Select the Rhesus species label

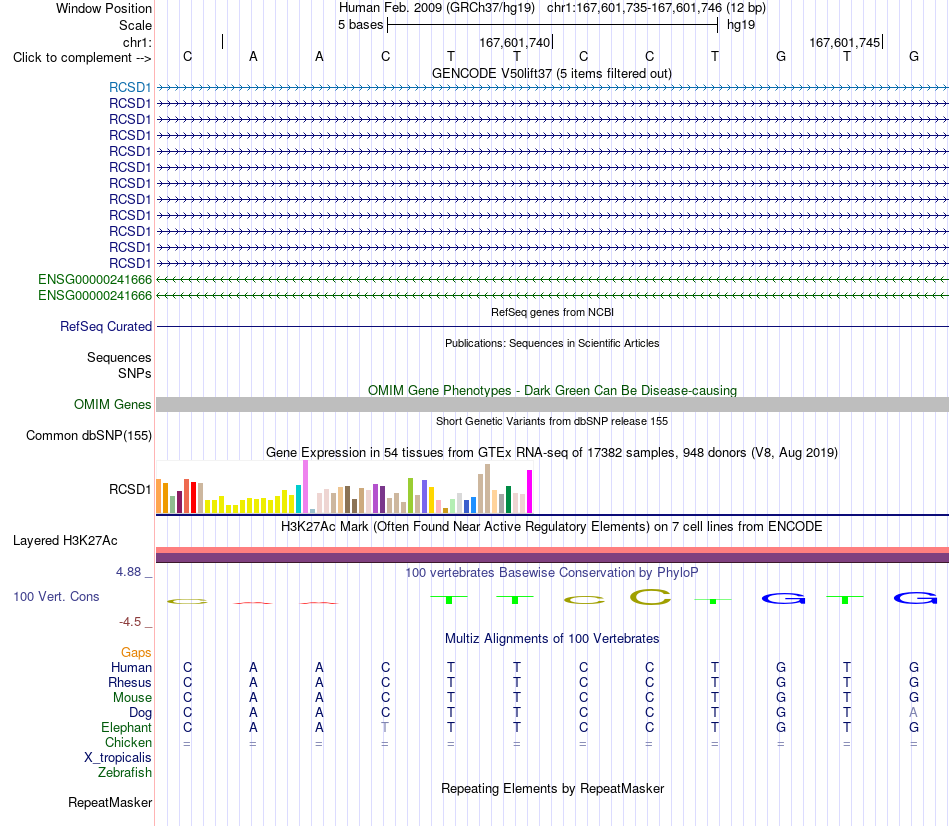coord(130,682)
